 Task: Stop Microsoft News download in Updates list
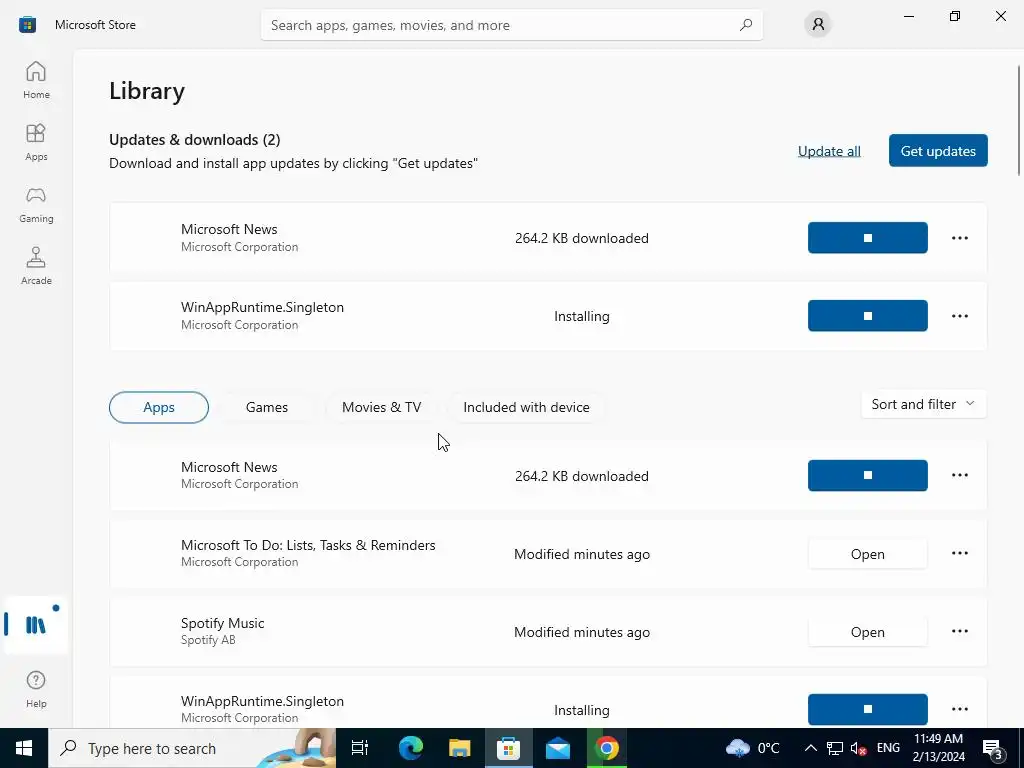(x=867, y=238)
